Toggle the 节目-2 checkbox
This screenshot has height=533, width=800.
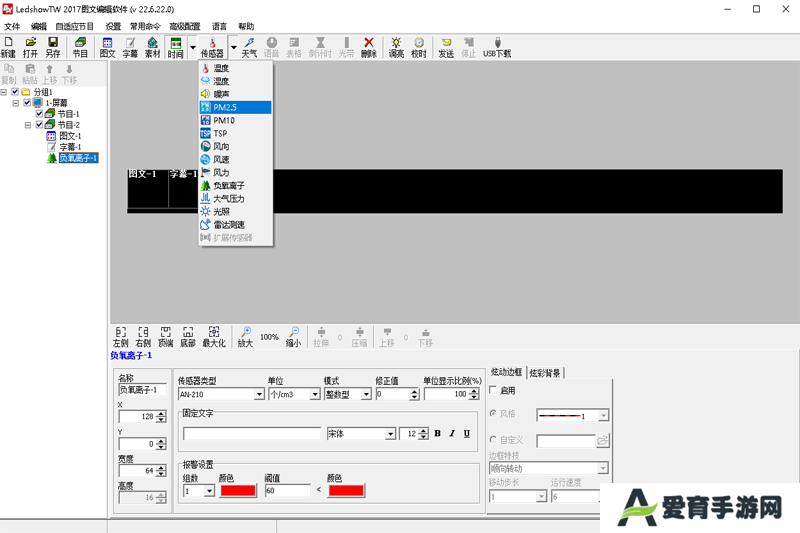pyautogui.click(x=39, y=124)
